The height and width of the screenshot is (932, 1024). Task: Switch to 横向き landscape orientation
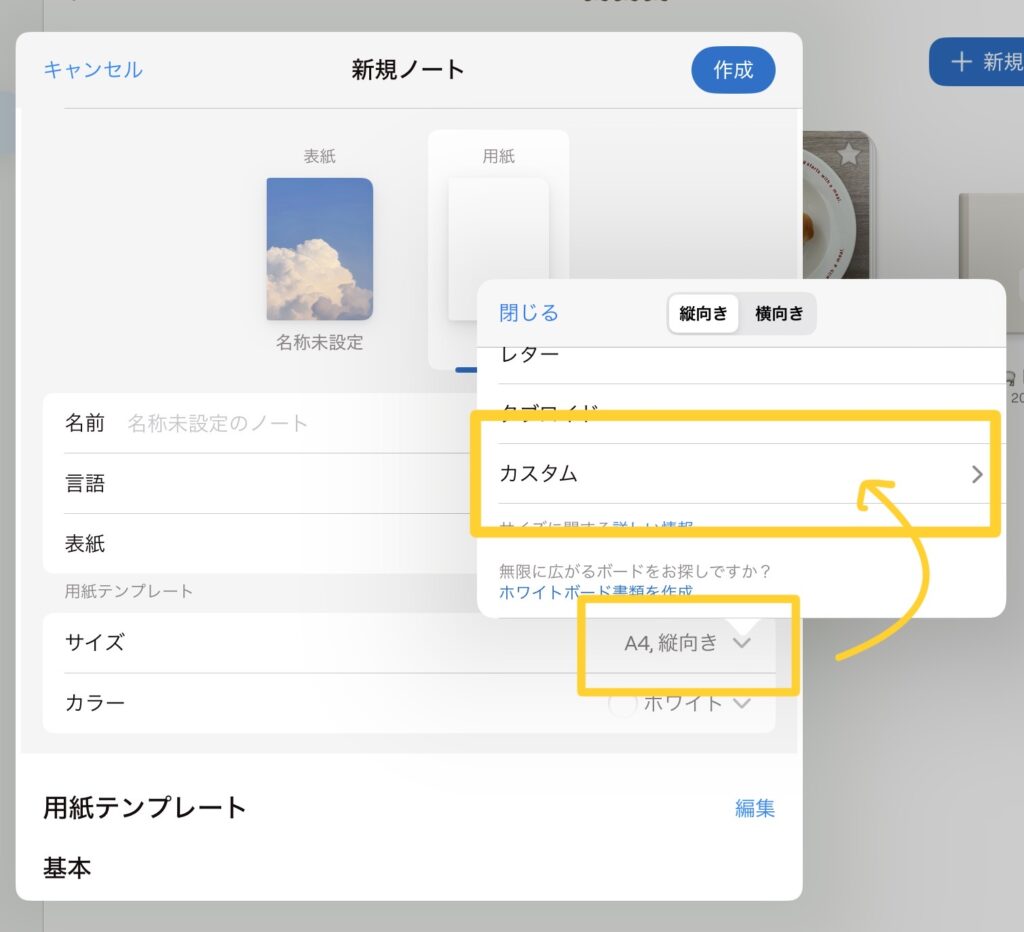point(779,314)
